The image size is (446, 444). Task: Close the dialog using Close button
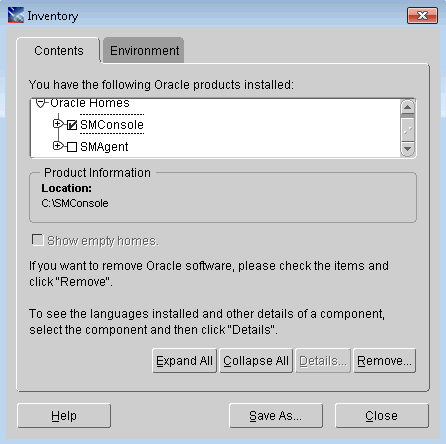pos(382,416)
